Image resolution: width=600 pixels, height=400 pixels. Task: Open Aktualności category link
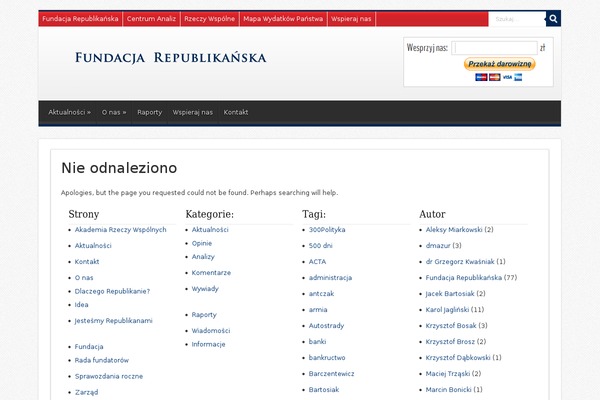coord(210,230)
